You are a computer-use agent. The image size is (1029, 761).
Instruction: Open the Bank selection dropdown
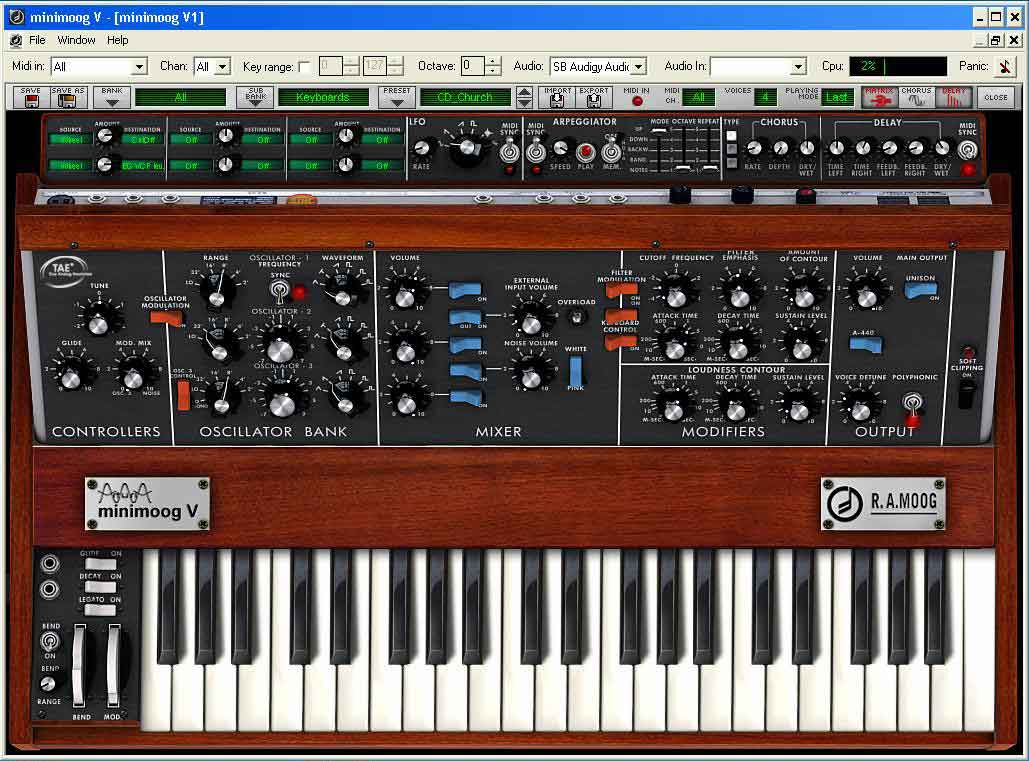click(111, 97)
